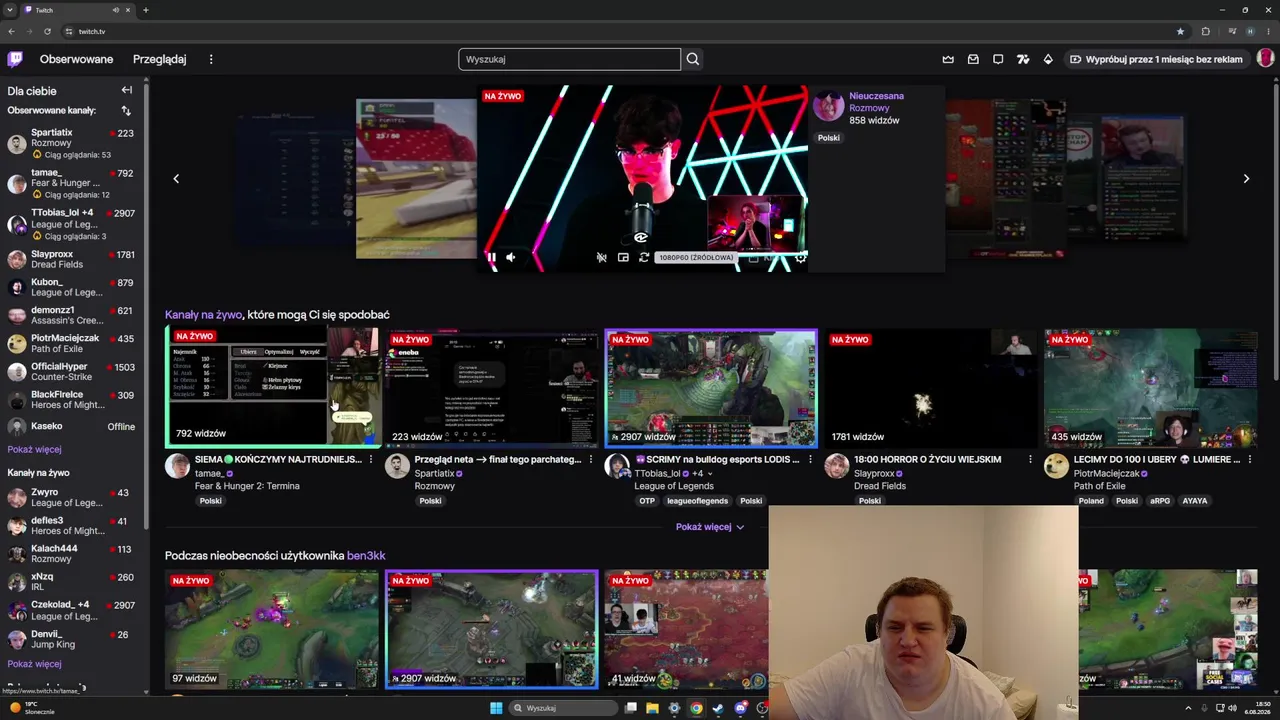This screenshot has width=1280, height=720.
Task: Open Kaseko offline channel in sidebar
Action: point(70,427)
